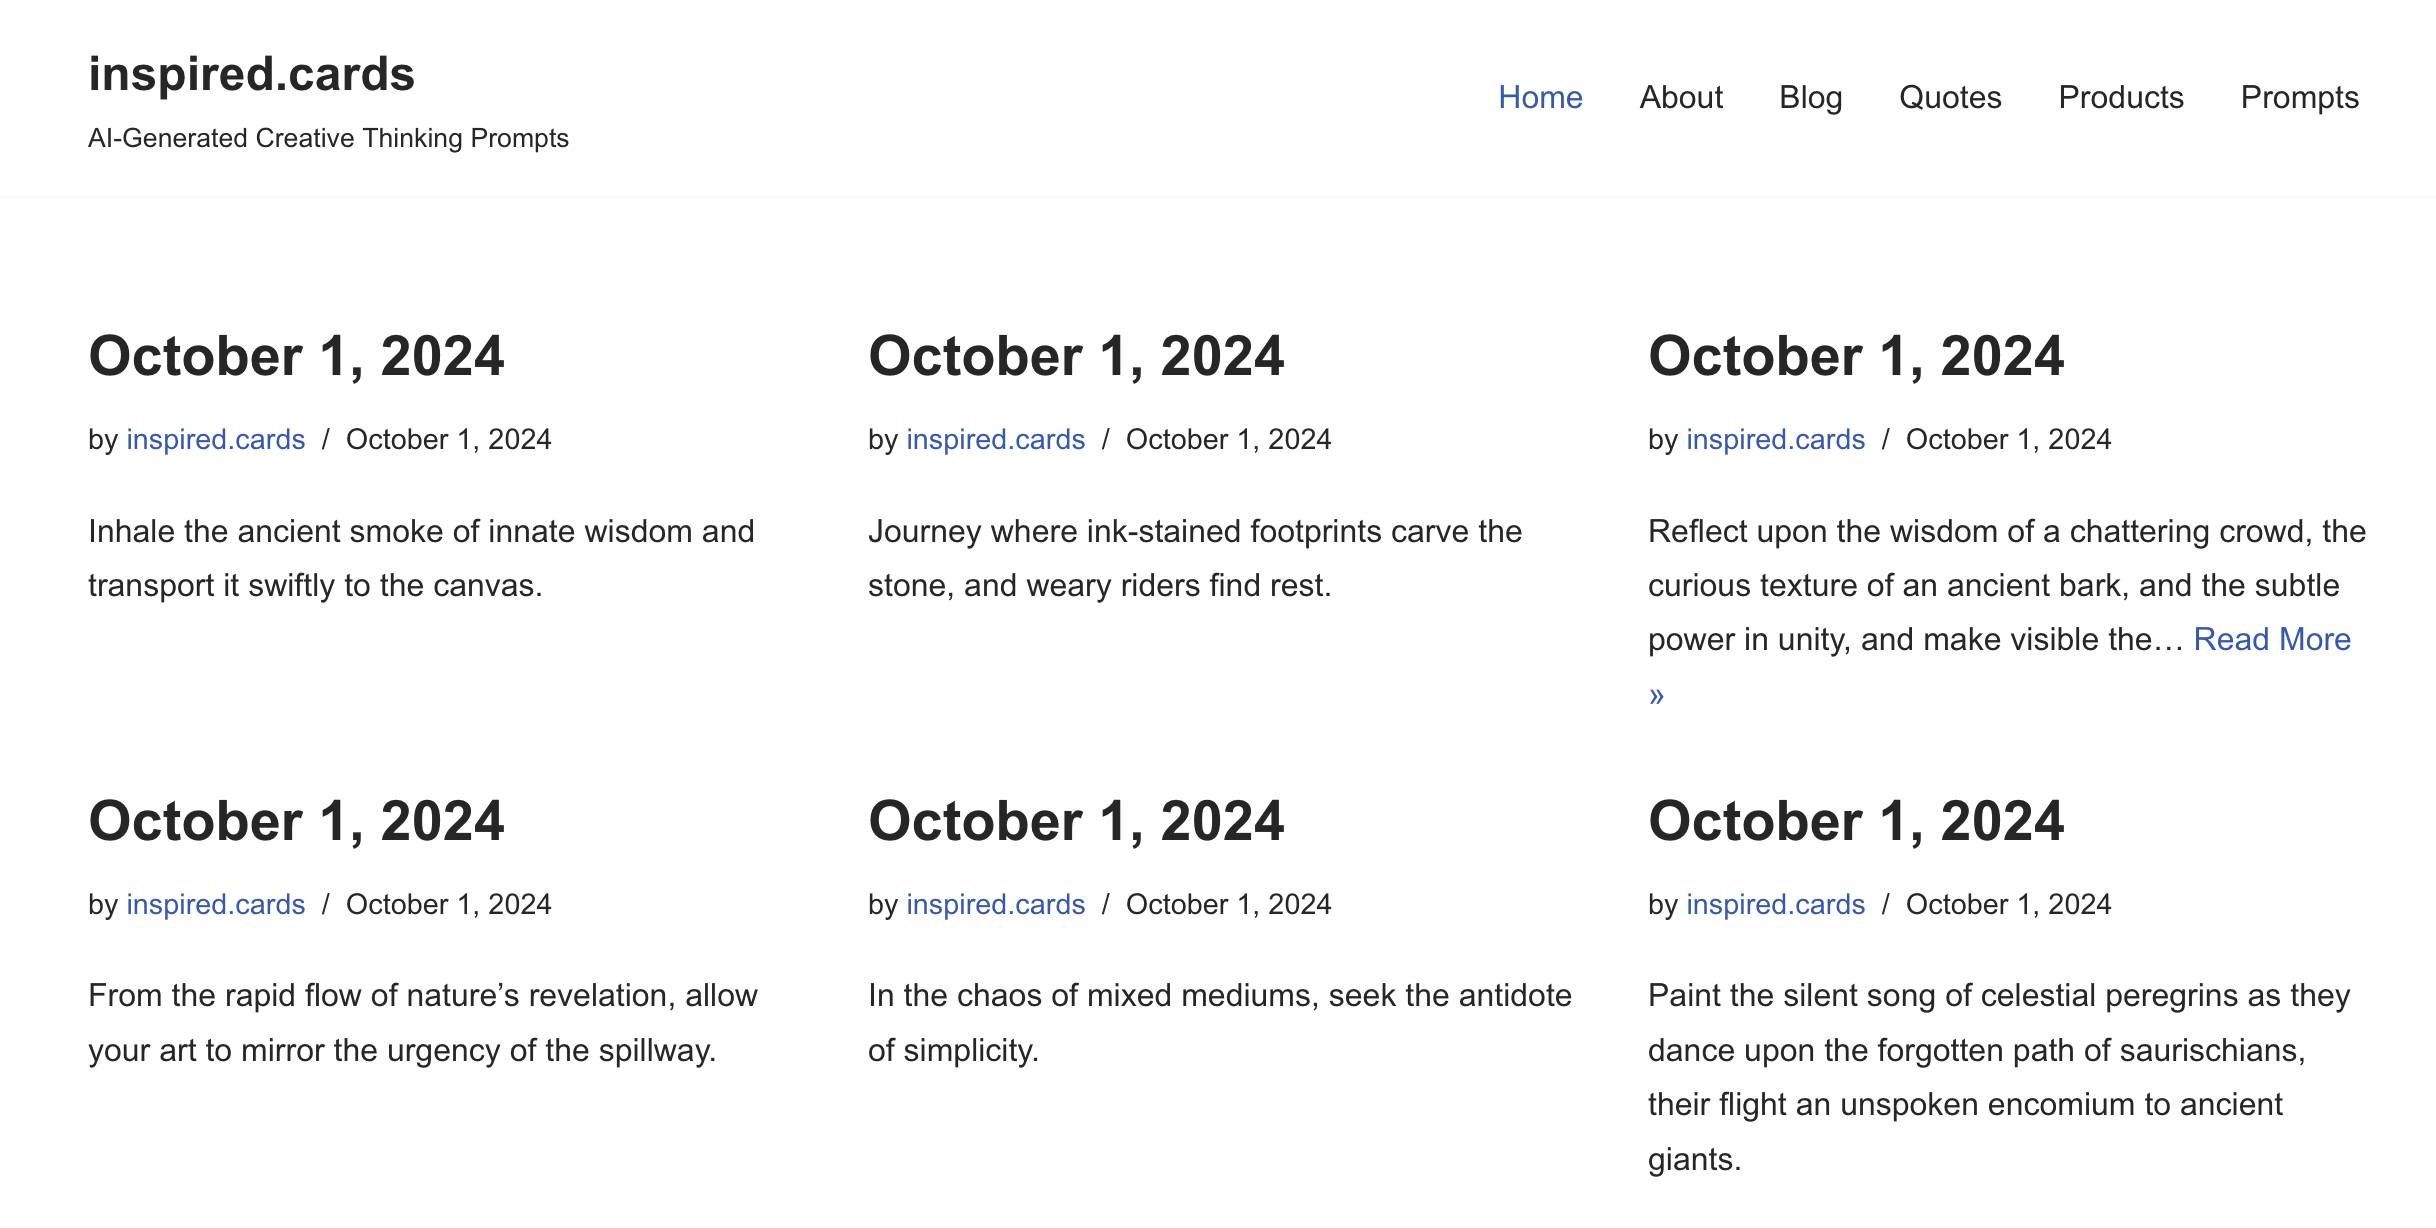Select Quotes in the navigation
Viewport: 2436px width, 1228px height.
tap(1950, 97)
